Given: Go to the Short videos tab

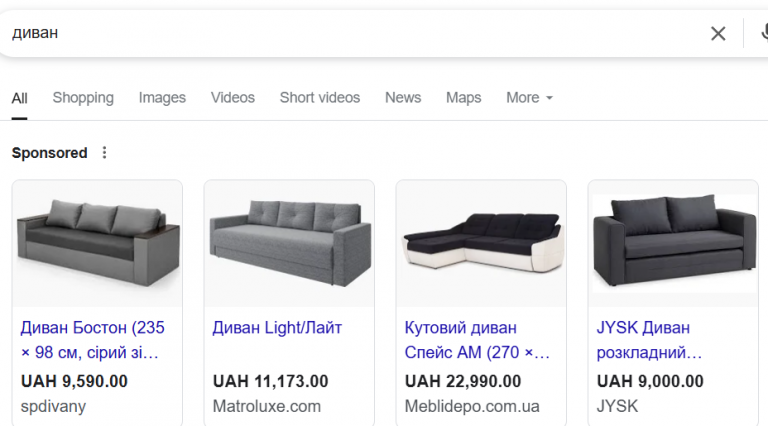Looking at the screenshot, I should [x=320, y=97].
